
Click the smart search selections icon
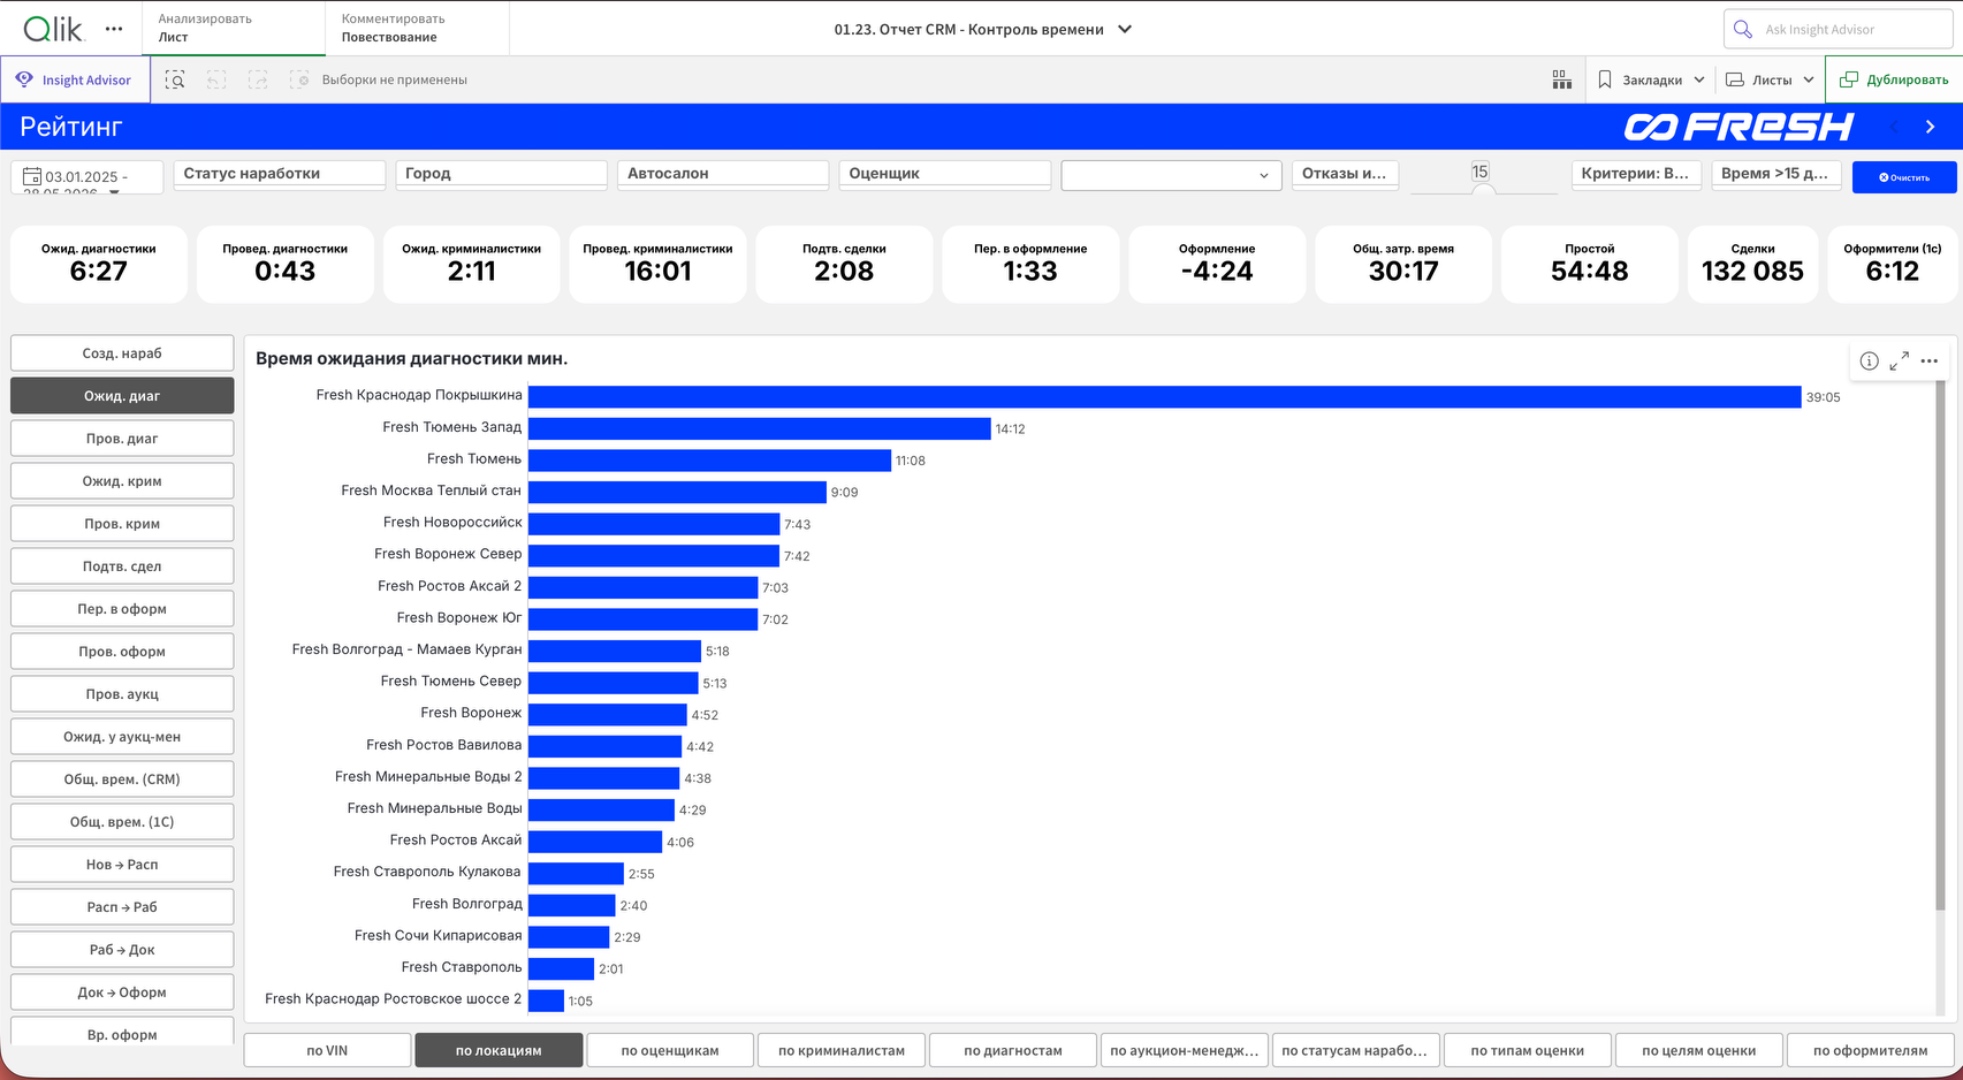point(175,80)
